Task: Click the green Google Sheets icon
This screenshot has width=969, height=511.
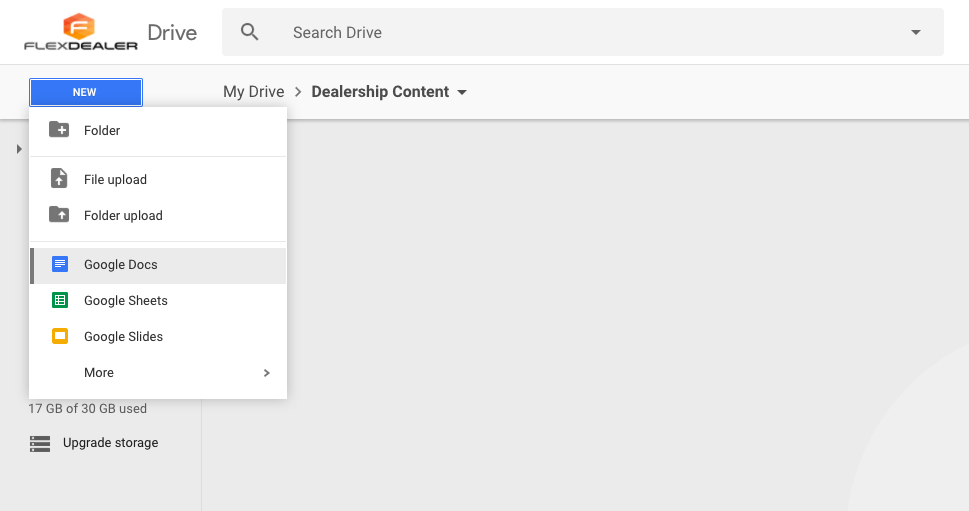Action: (x=60, y=301)
